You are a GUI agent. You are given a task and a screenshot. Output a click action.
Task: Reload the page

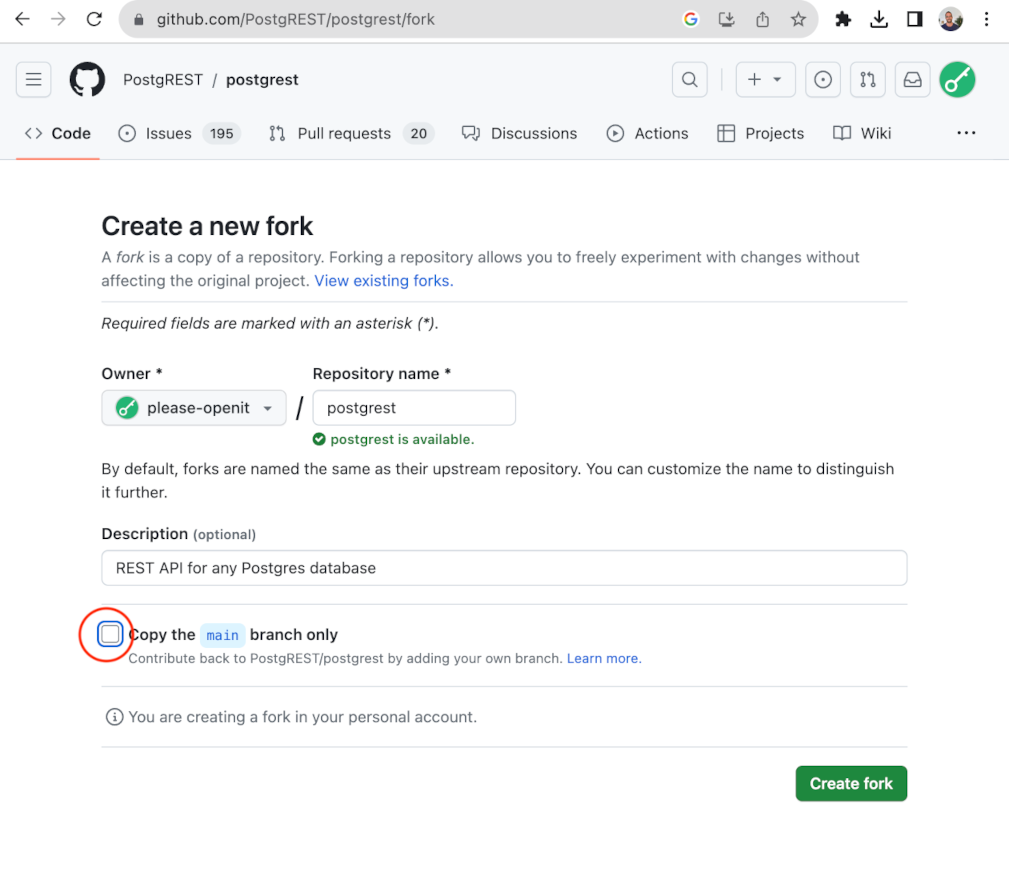click(x=95, y=19)
